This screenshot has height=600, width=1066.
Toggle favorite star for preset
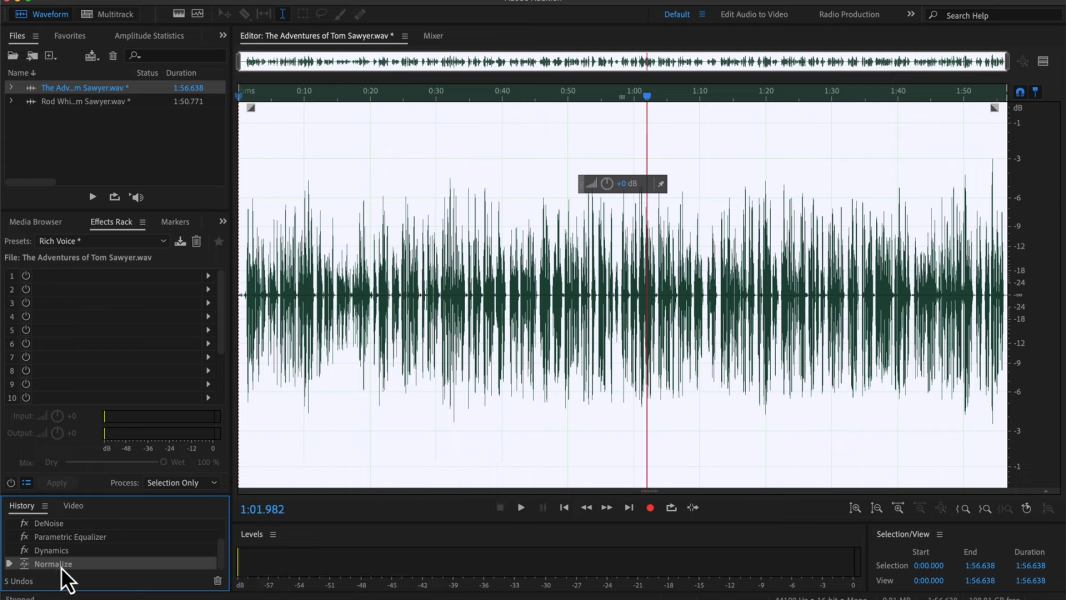[218, 241]
